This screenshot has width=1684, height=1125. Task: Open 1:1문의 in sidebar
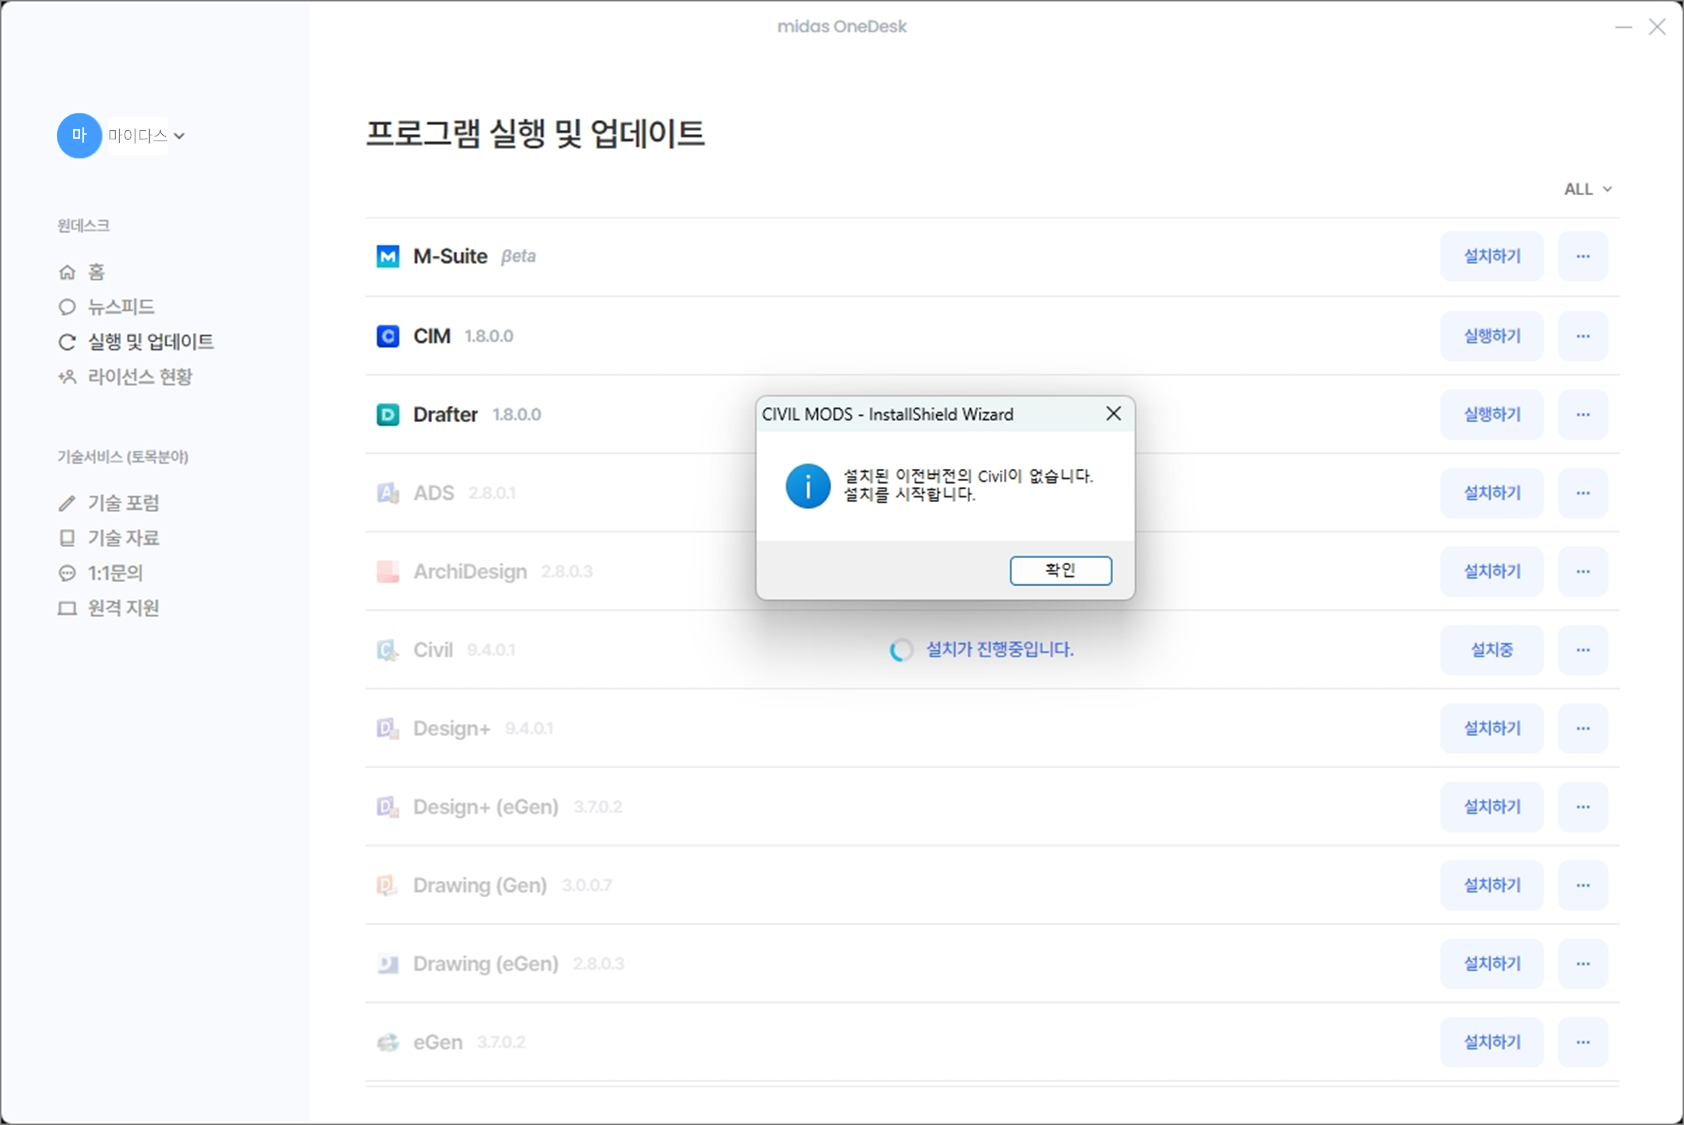[x=101, y=573]
